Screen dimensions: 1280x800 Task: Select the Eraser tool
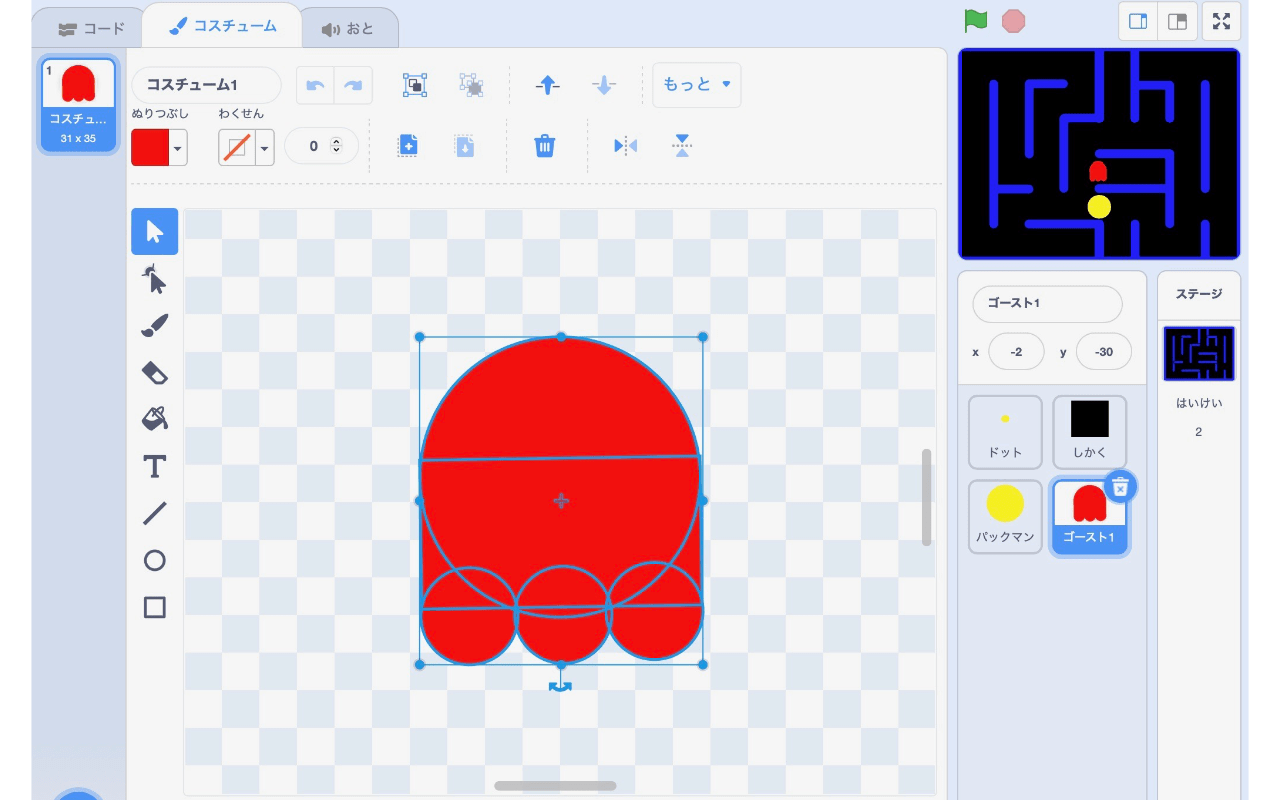pos(155,373)
